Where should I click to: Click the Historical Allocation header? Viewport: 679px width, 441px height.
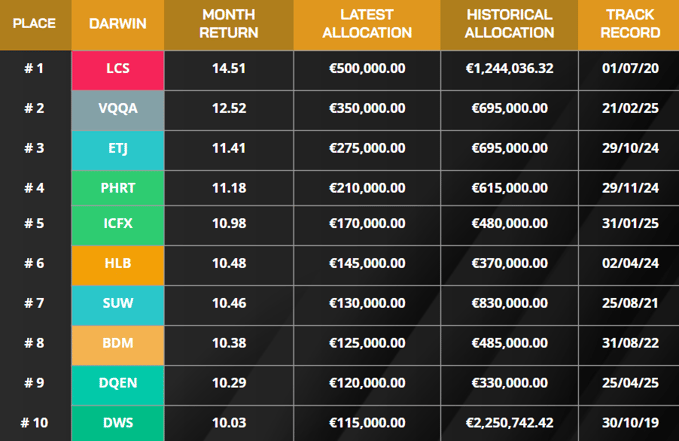click(x=510, y=24)
